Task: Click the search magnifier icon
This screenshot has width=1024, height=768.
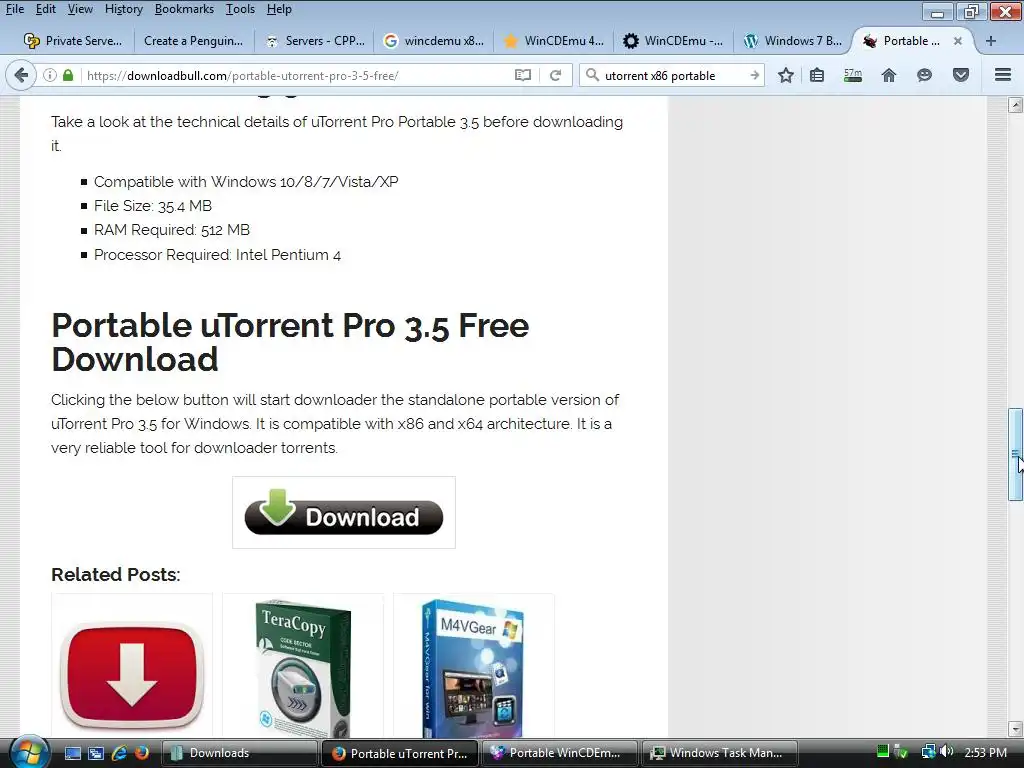Action: (592, 75)
